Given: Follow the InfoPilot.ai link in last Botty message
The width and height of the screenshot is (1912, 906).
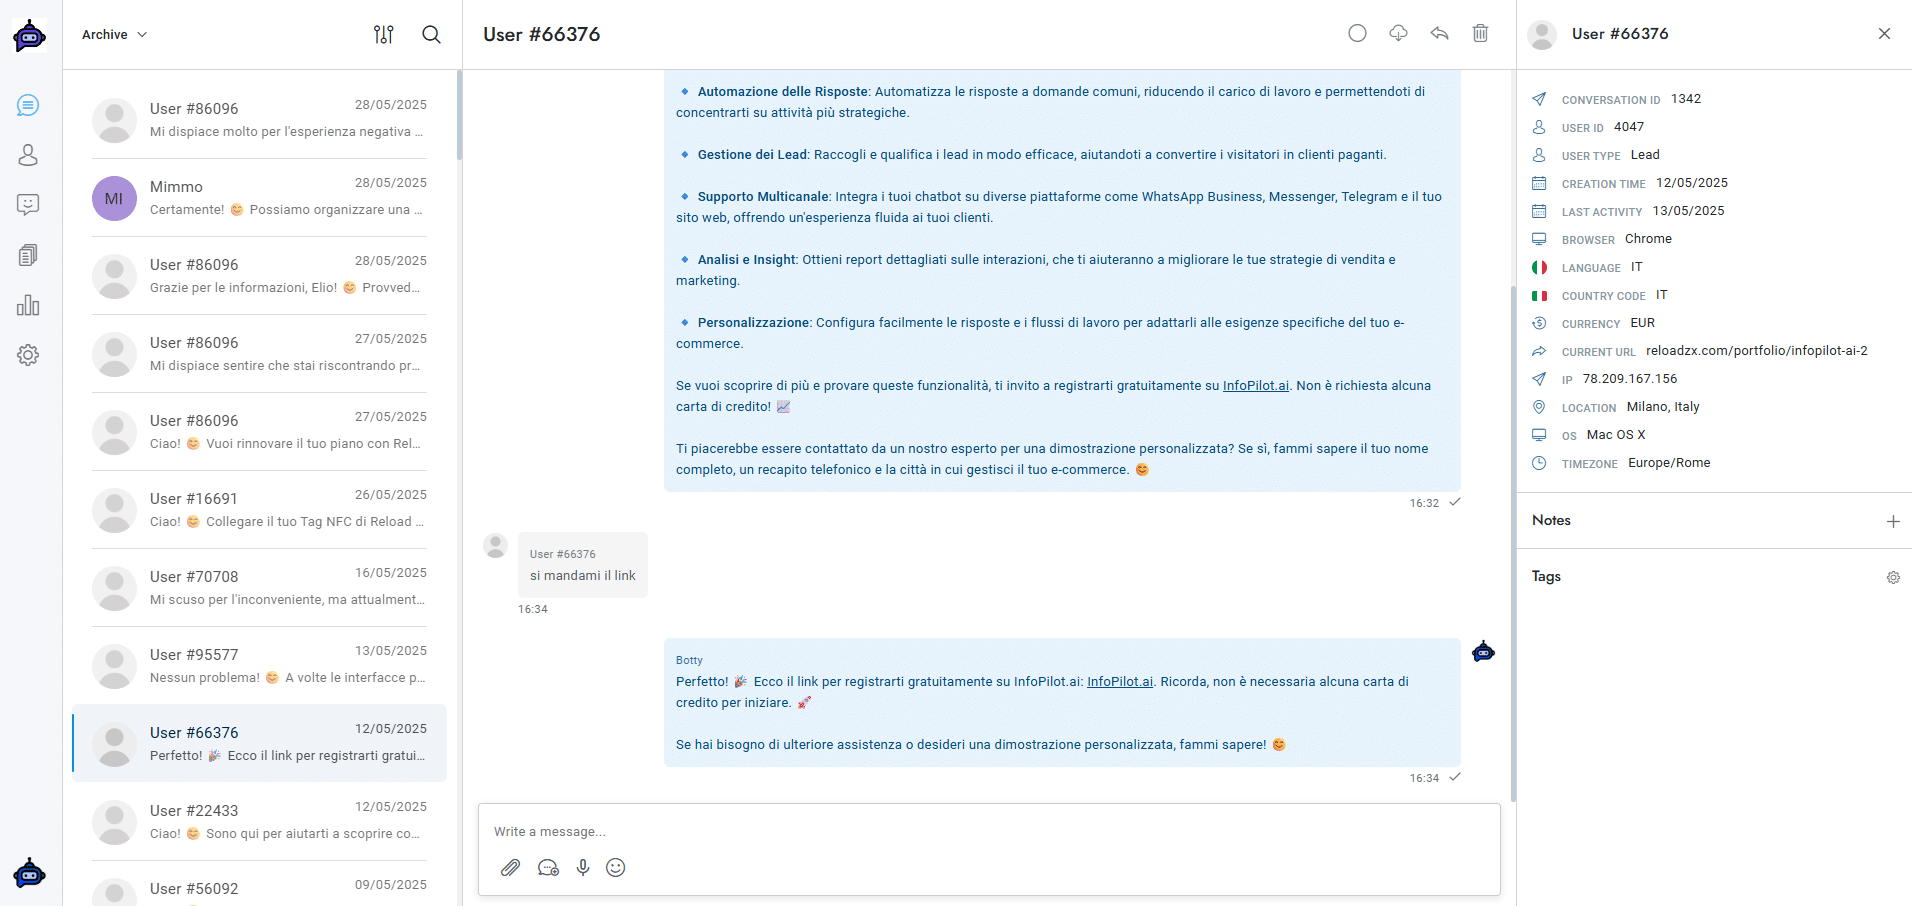Looking at the screenshot, I should (1120, 682).
